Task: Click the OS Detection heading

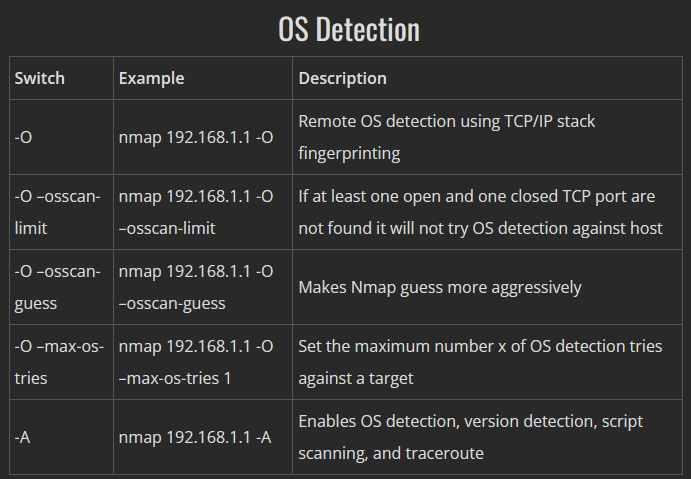Action: coord(349,29)
